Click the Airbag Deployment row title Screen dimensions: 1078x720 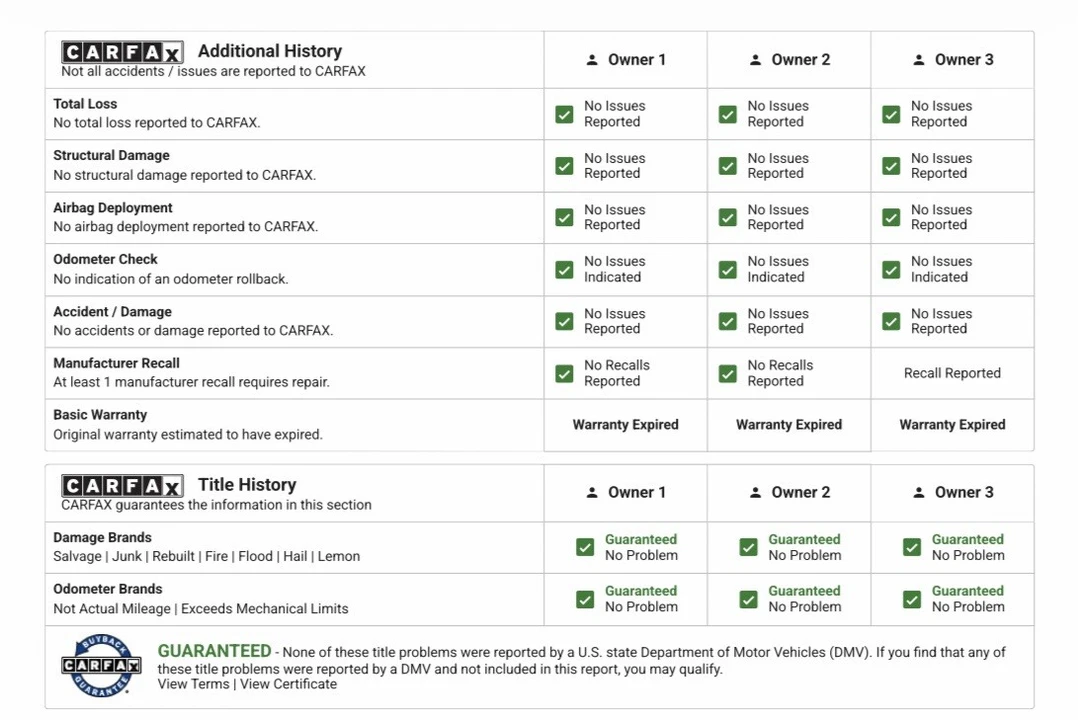tap(113, 208)
